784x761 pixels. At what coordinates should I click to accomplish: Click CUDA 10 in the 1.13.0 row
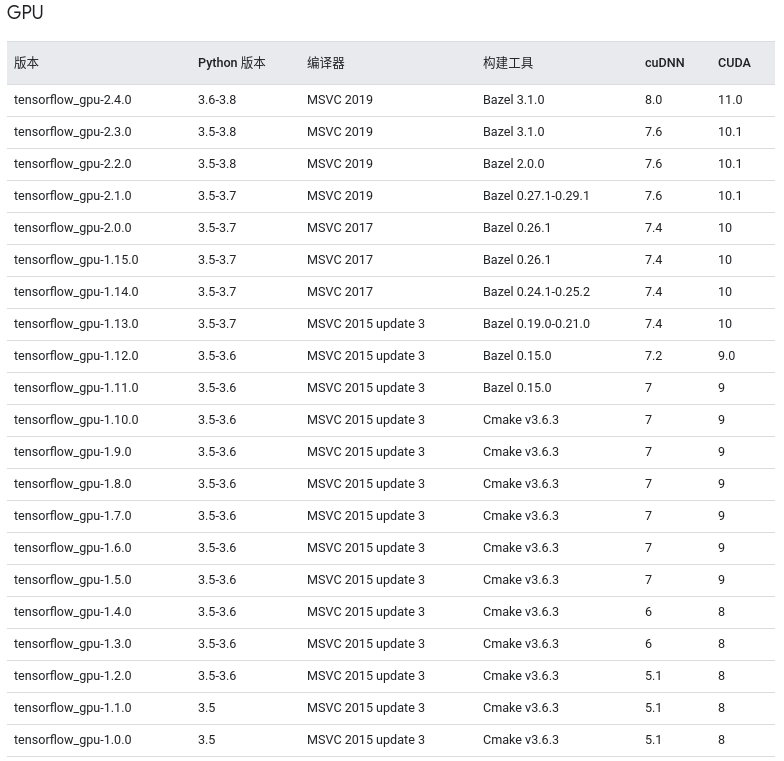pyautogui.click(x=725, y=324)
